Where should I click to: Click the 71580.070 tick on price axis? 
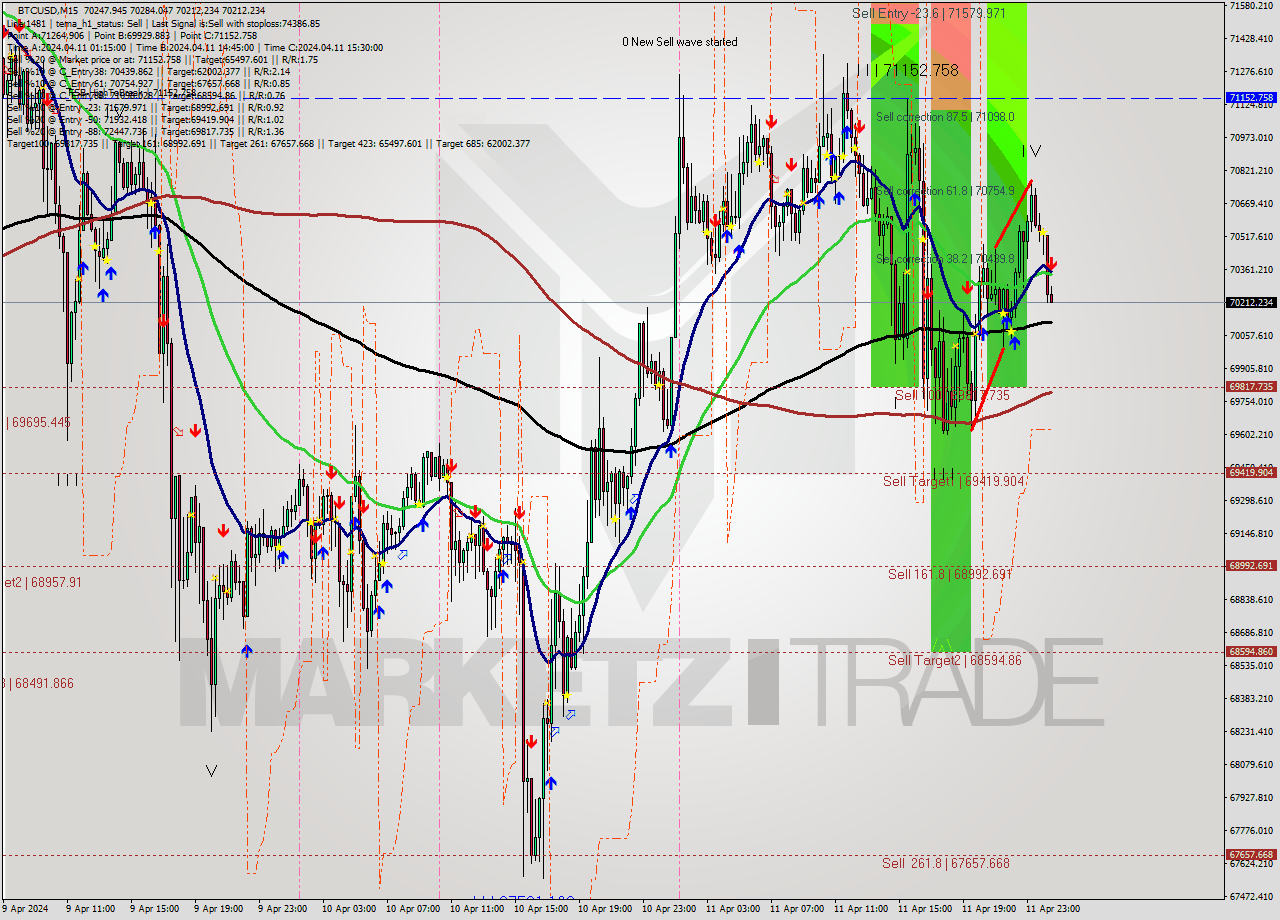click(x=1250, y=6)
